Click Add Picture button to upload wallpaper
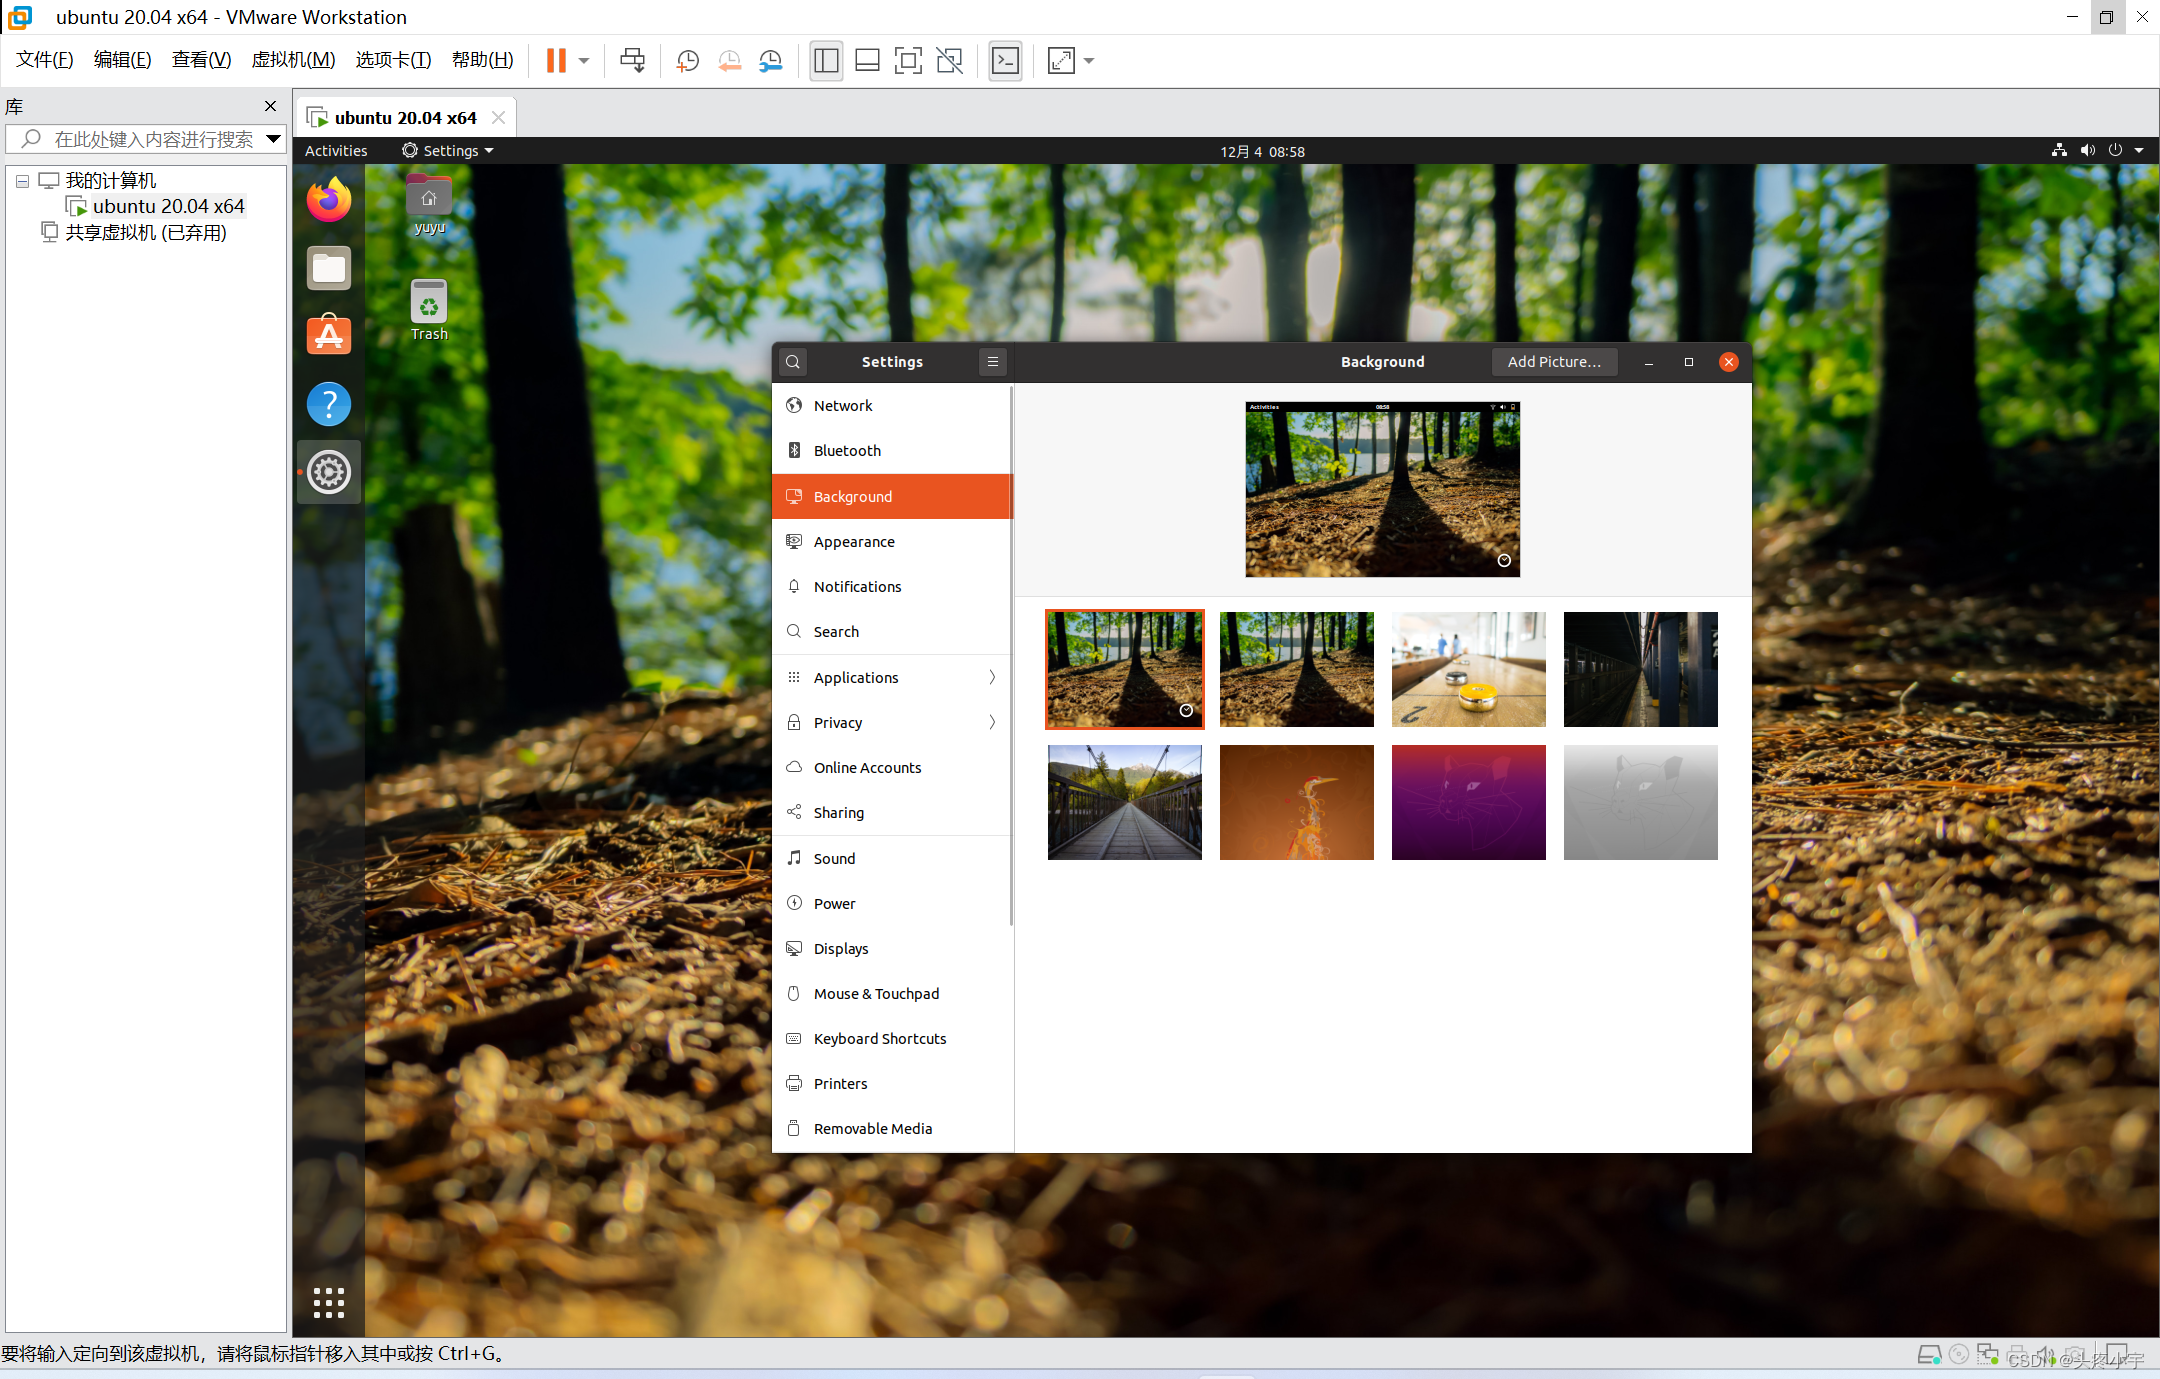 (x=1552, y=362)
